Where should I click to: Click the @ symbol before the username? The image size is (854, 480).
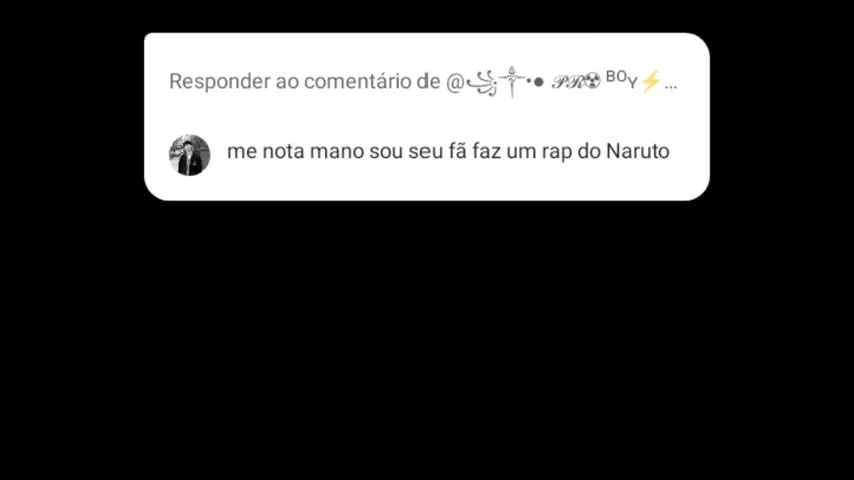click(455, 82)
